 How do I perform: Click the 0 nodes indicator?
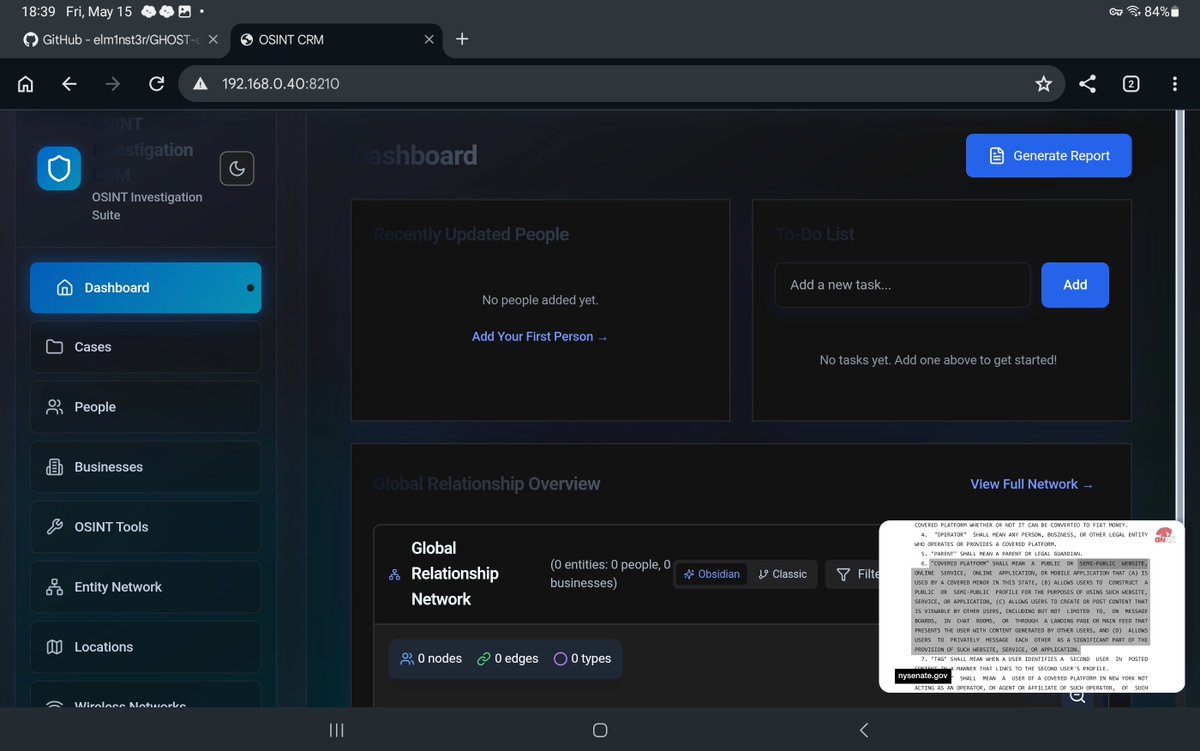pos(431,659)
